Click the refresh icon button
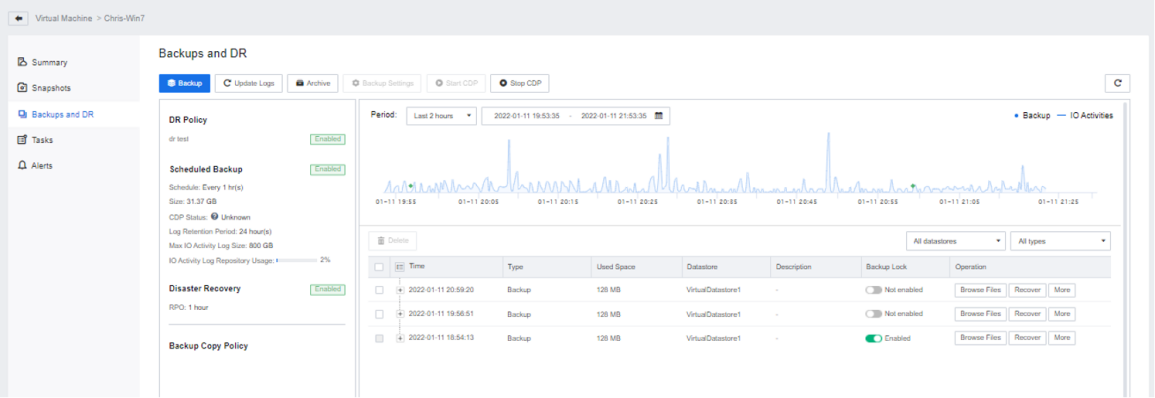This screenshot has width=1155, height=398. pyautogui.click(x=1117, y=83)
